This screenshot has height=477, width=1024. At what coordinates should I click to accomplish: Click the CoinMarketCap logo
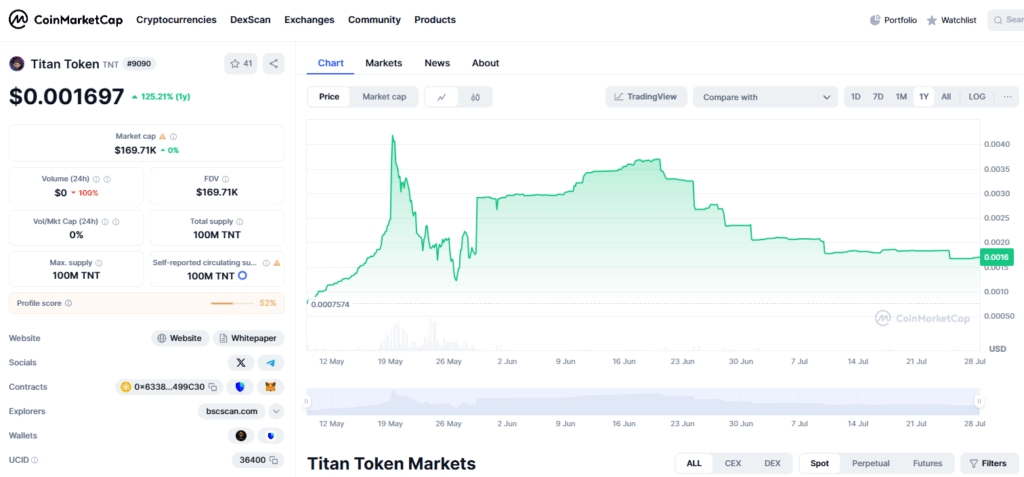click(x=65, y=20)
